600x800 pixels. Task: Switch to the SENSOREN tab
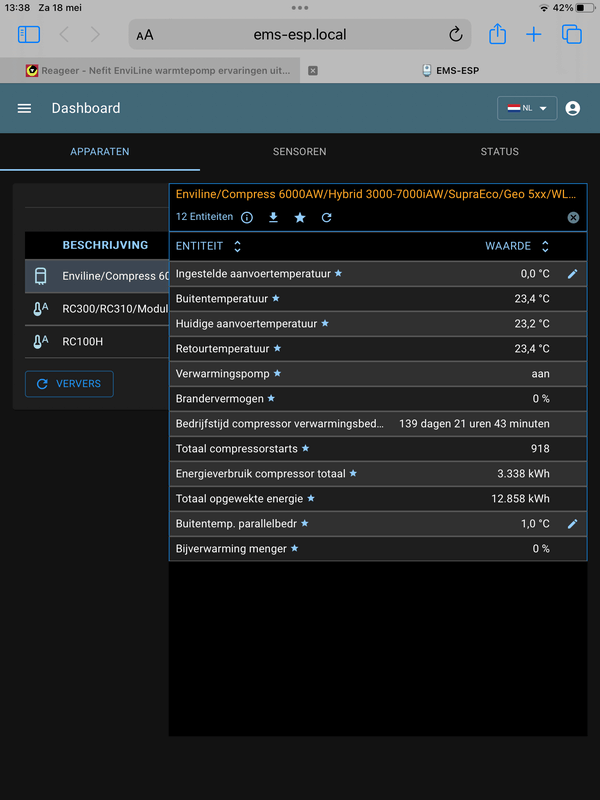[299, 152]
